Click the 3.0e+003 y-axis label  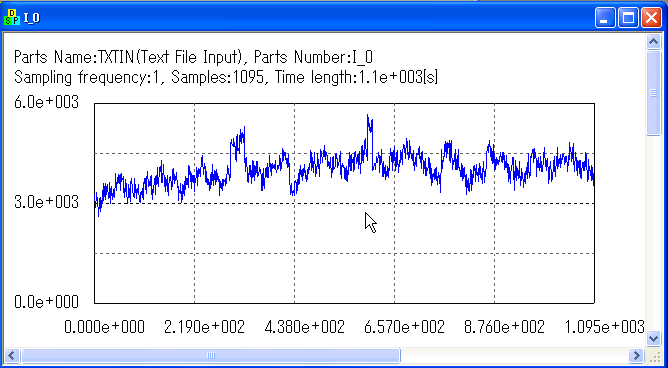coord(46,202)
